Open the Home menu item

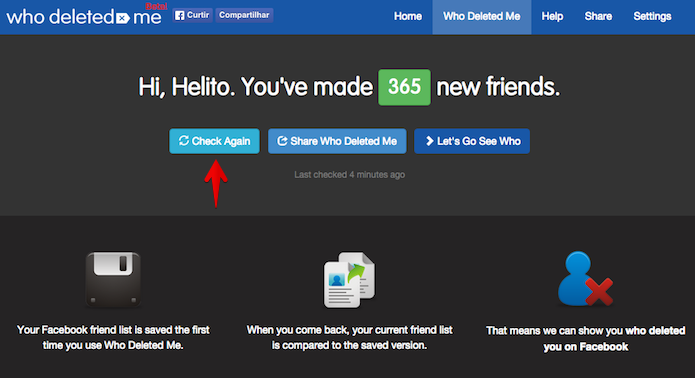[x=408, y=16]
